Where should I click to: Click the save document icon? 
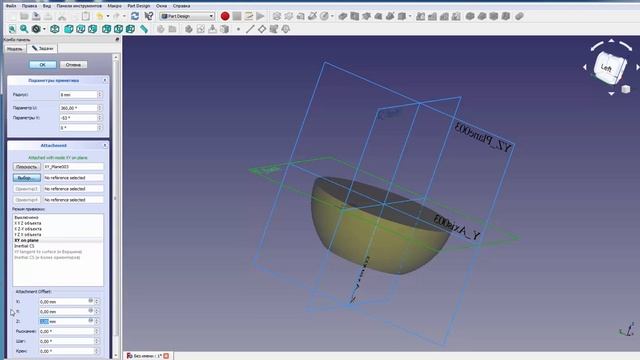(36, 16)
